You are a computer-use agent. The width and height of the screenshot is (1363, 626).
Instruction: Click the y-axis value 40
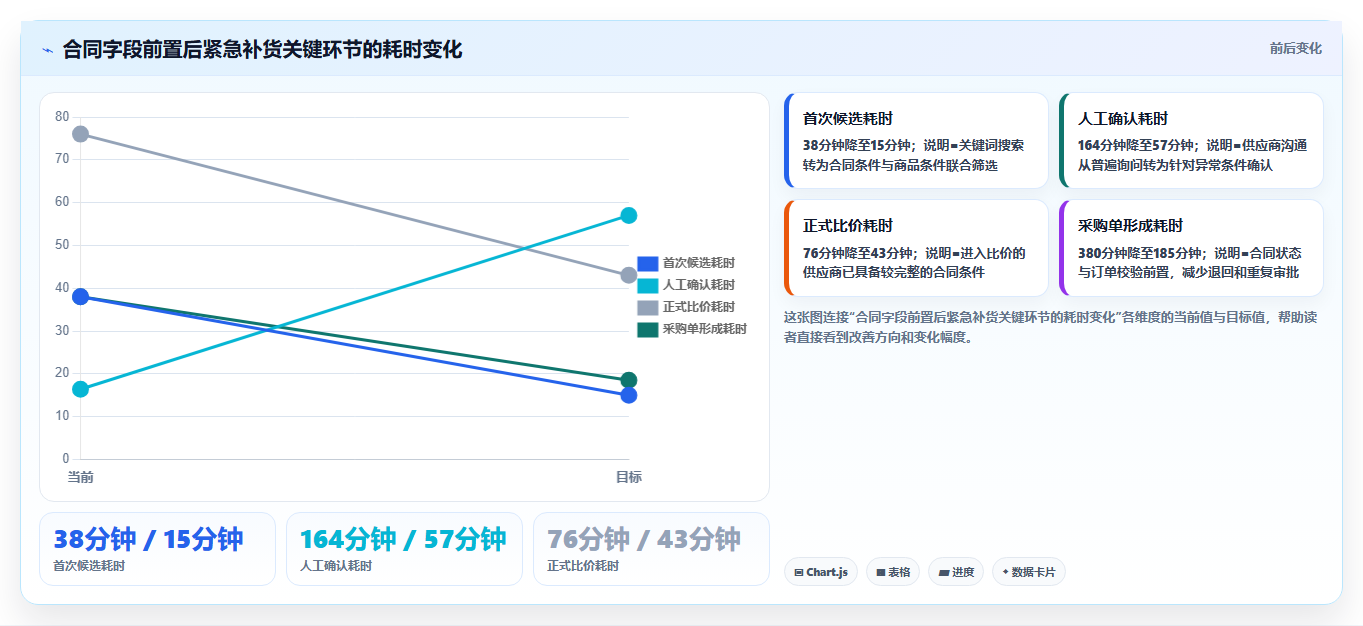pyautogui.click(x=62, y=287)
